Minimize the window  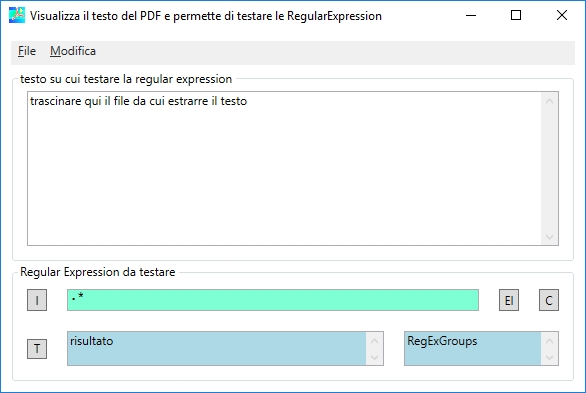coord(471,15)
